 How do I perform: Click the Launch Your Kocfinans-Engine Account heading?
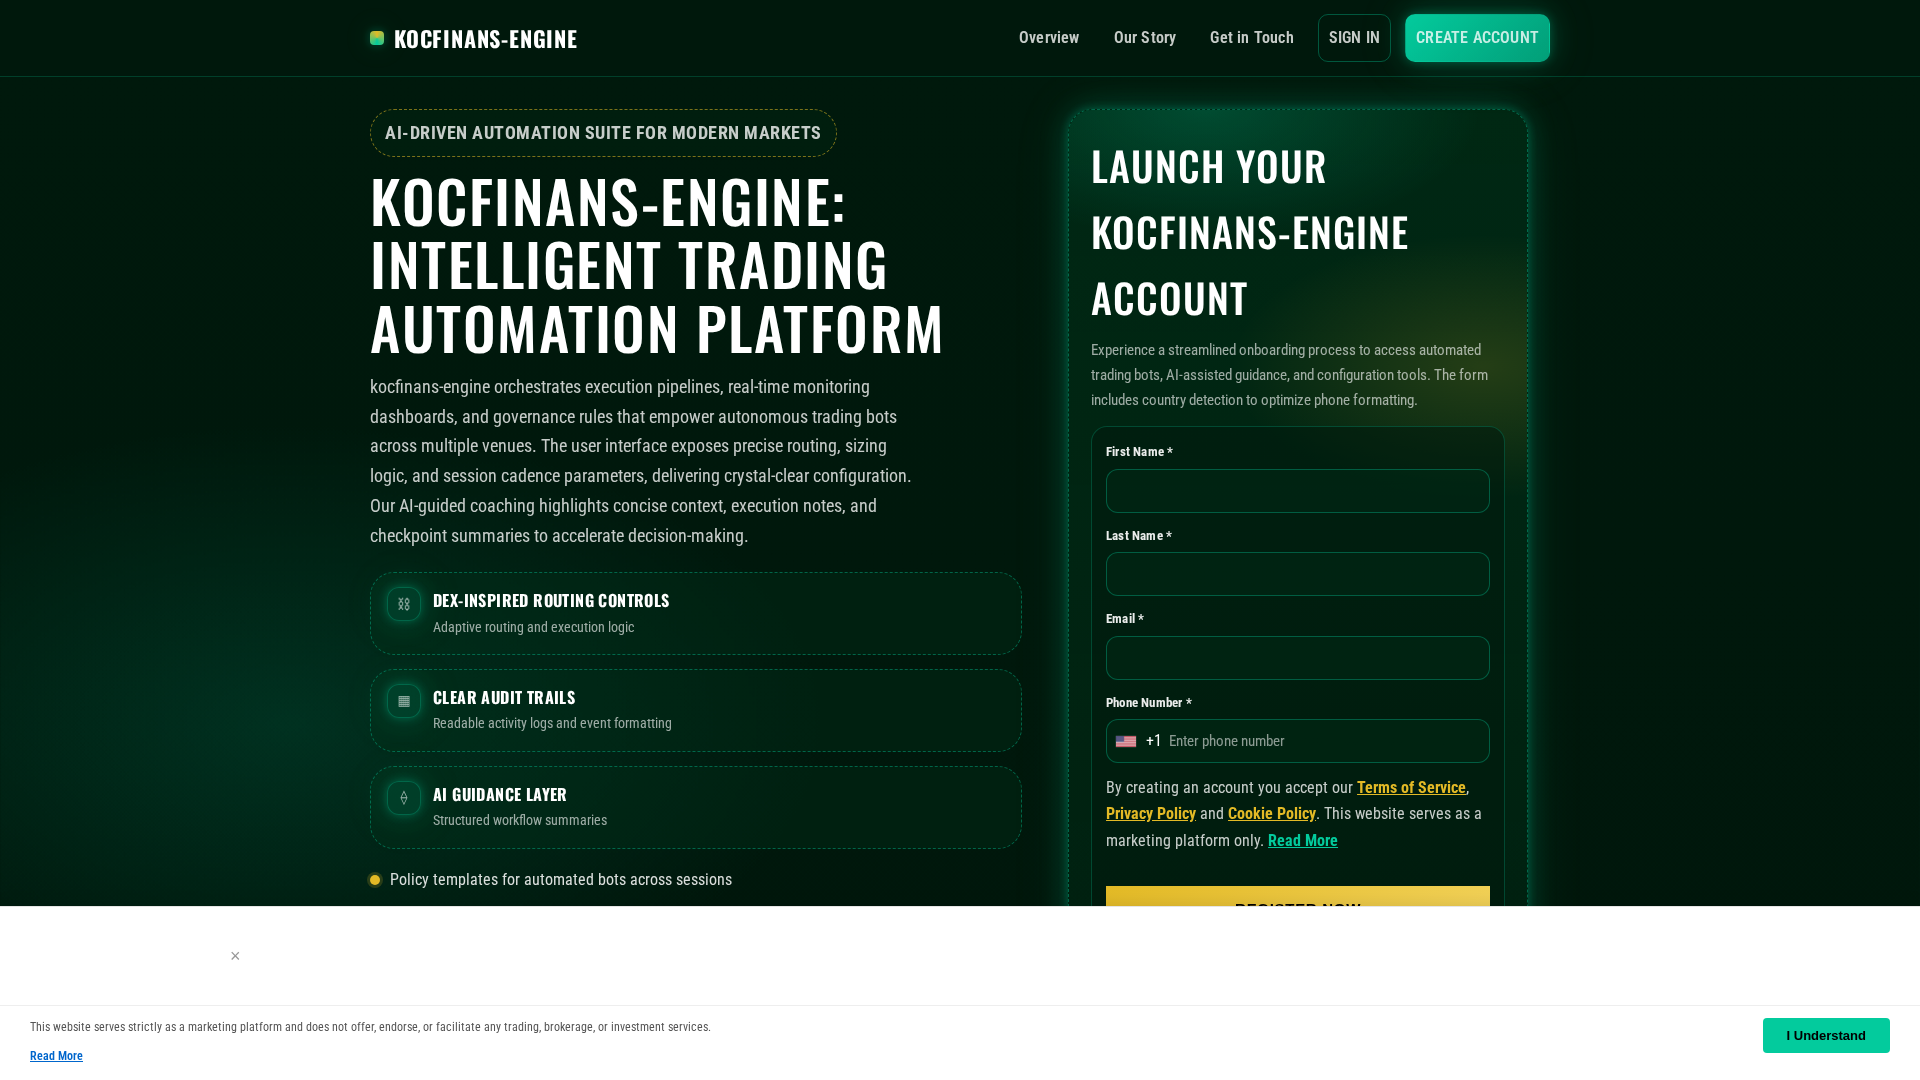click(1250, 232)
